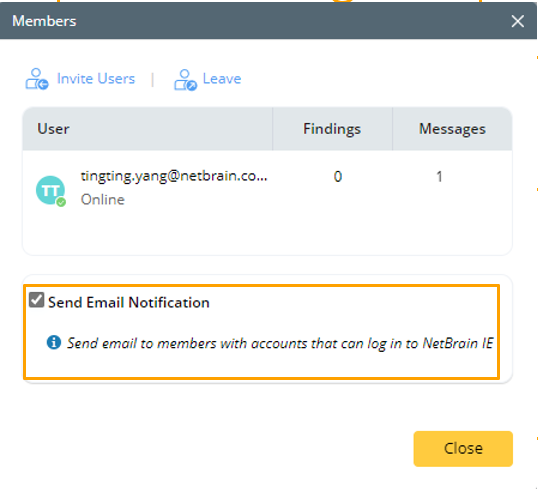538x489 pixels.
Task: Click the TT user avatar
Action: point(50,190)
